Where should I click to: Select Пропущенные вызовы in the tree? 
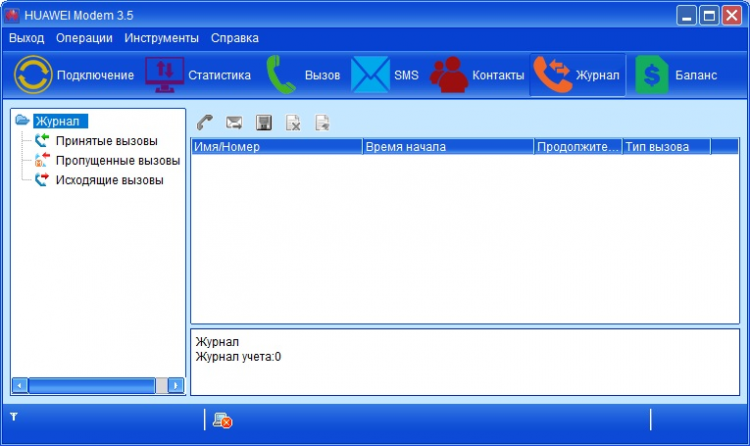coord(118,160)
